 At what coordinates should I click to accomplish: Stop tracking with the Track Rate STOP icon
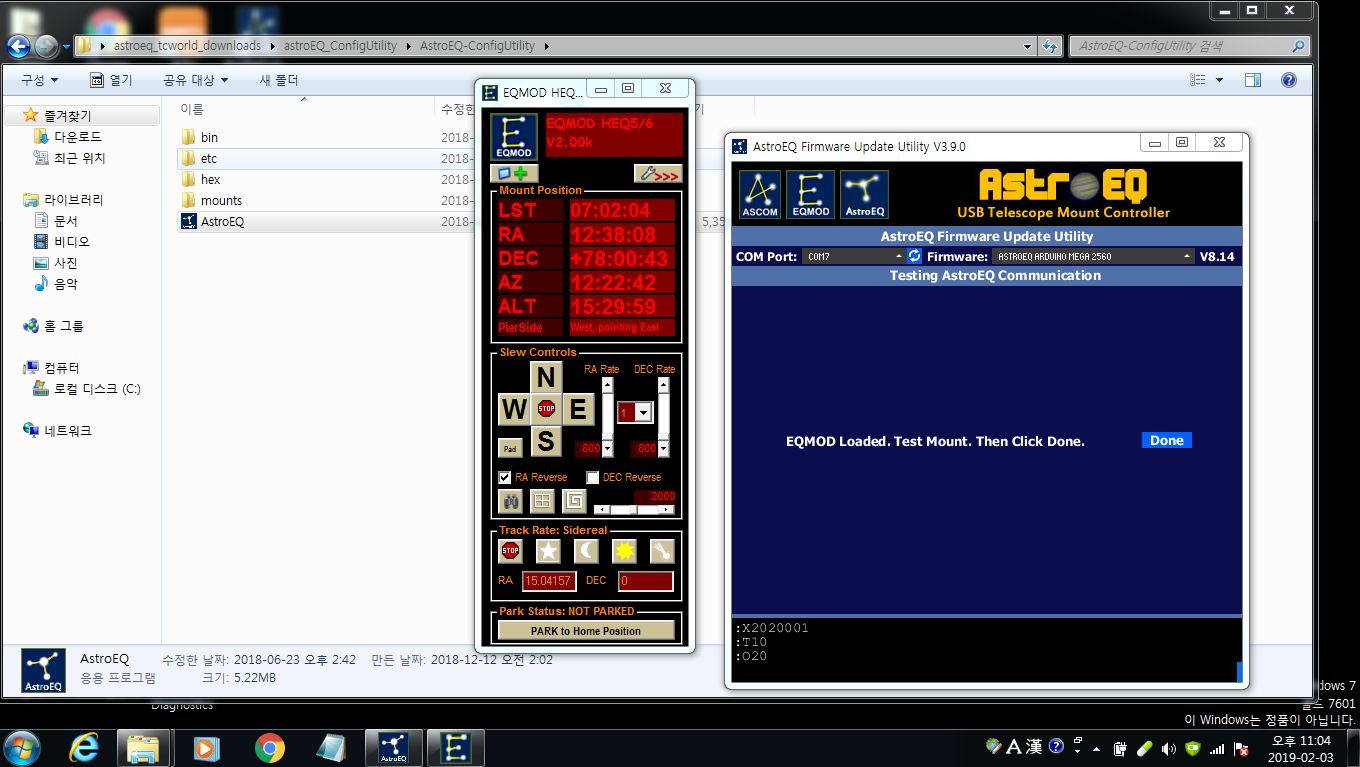511,551
